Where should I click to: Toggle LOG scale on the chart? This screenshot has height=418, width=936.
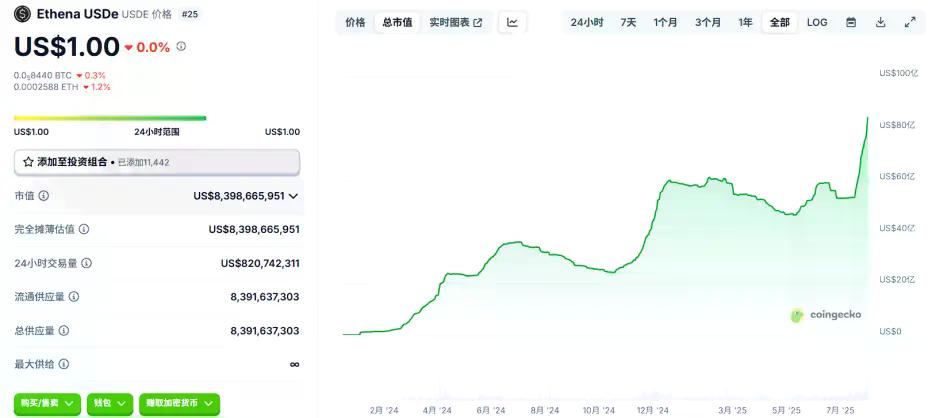coord(817,22)
